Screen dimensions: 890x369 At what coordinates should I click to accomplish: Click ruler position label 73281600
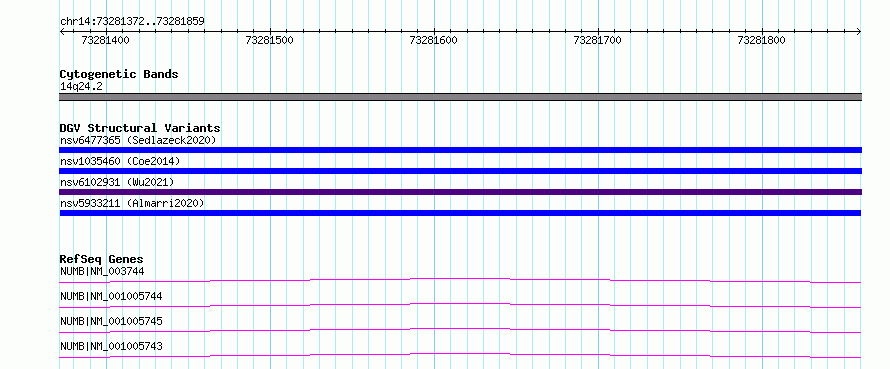(x=434, y=40)
